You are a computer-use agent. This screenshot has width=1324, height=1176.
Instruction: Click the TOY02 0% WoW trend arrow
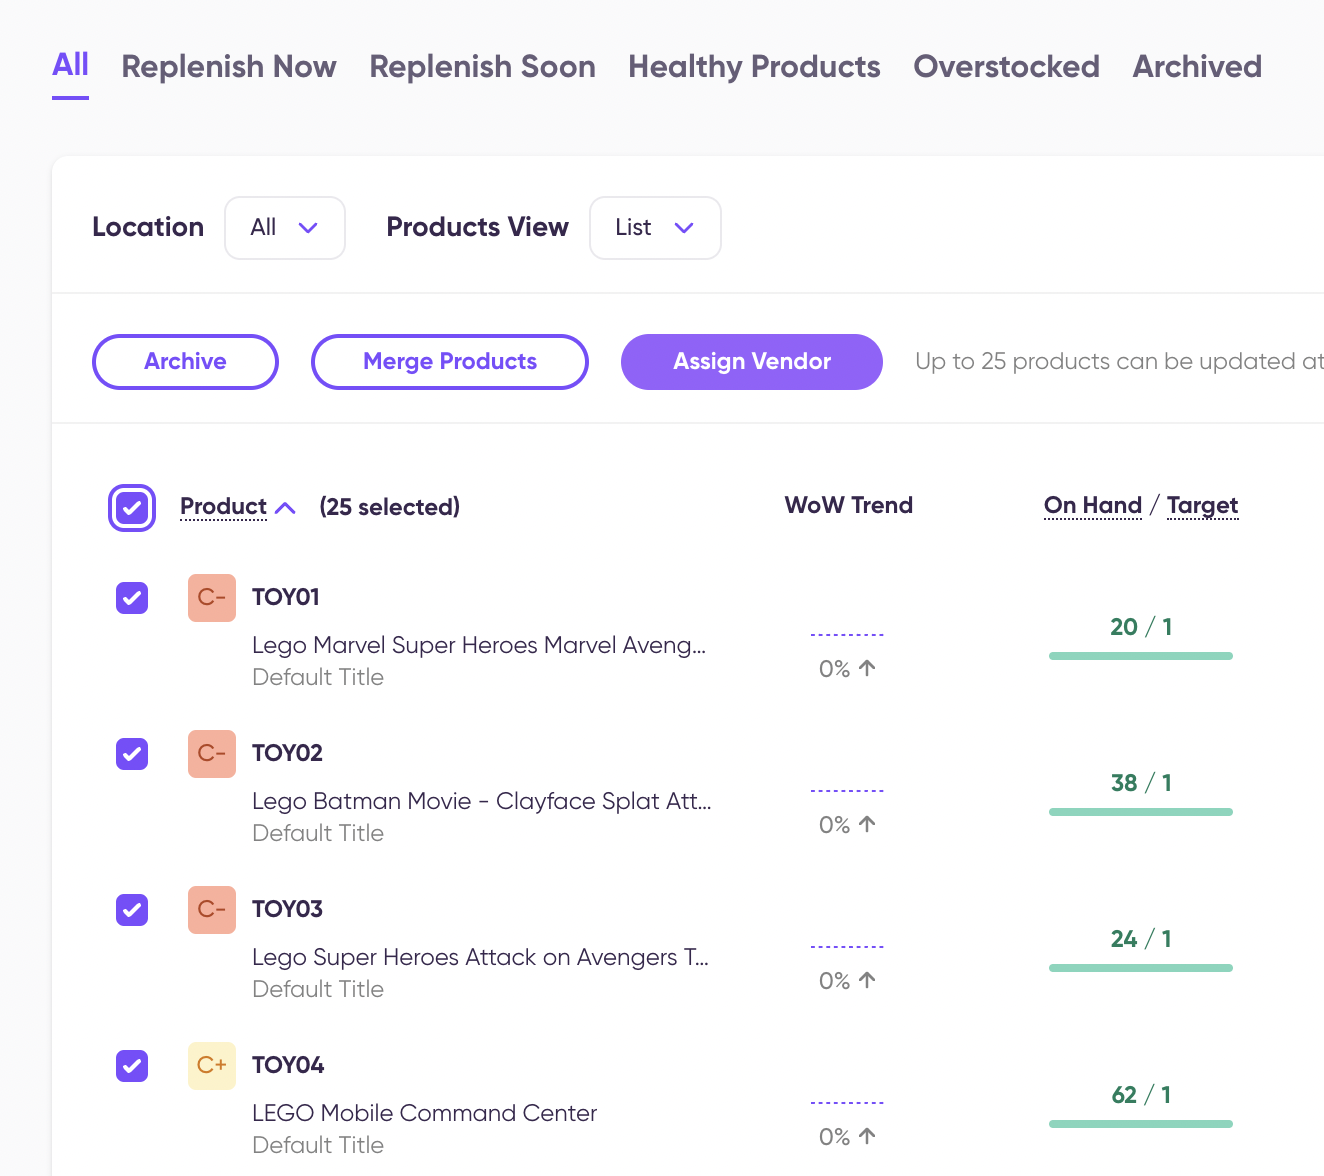coord(867,824)
